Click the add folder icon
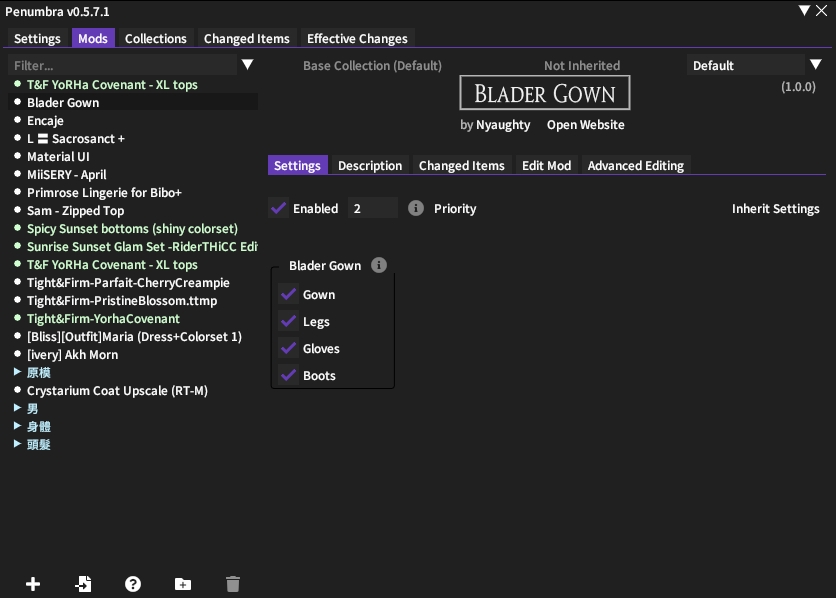Viewport: 836px width, 598px height. coord(182,584)
